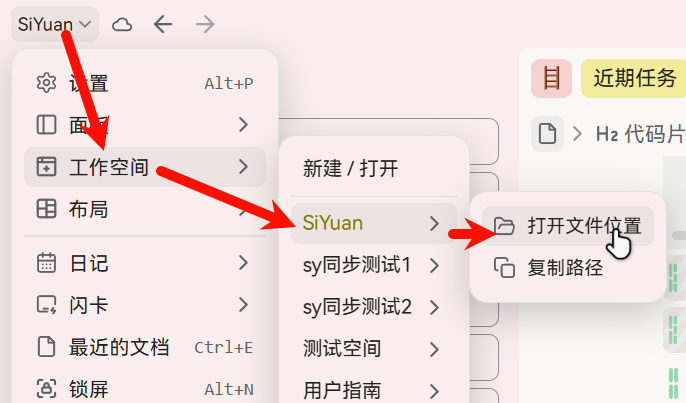
Task: Click the red ladder emoji icon
Action: [x=551, y=79]
